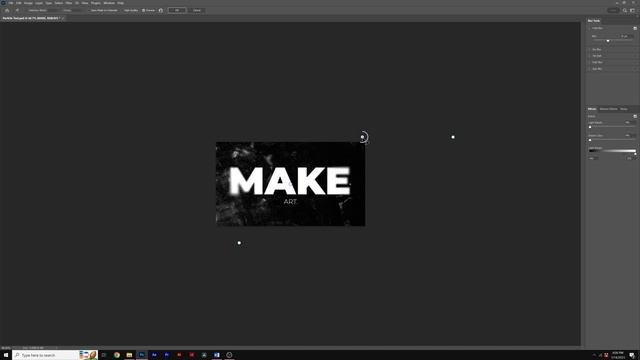Select the Blur Tools panel tab

[x=594, y=21]
